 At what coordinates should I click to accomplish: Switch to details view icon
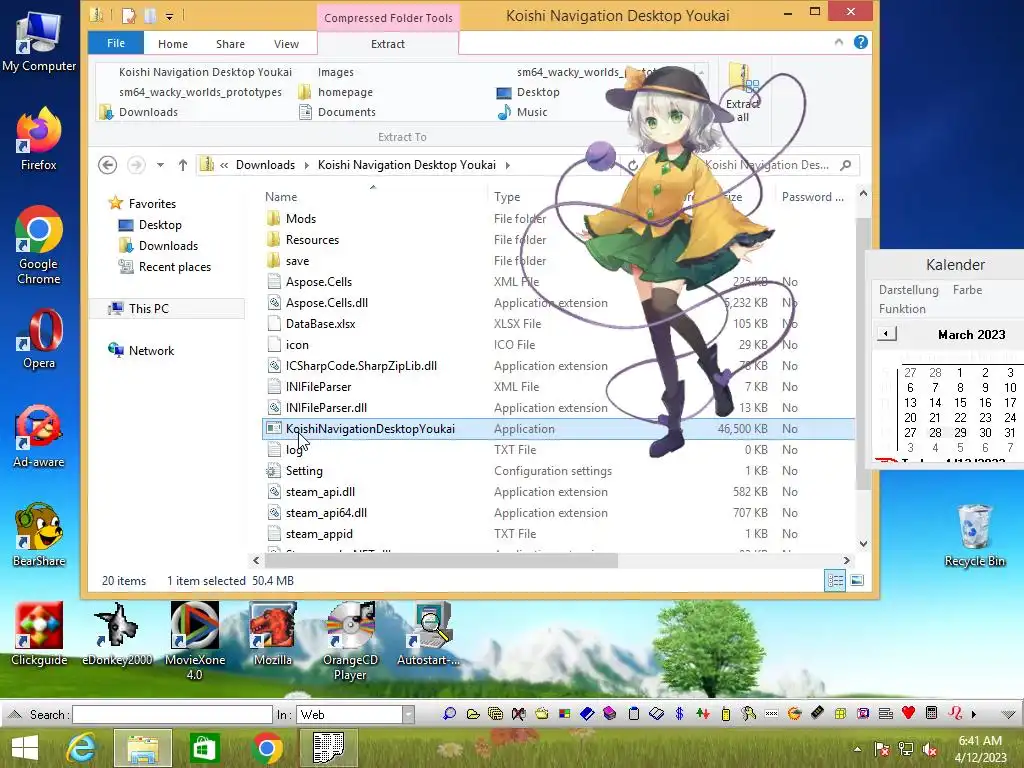pyautogui.click(x=835, y=581)
